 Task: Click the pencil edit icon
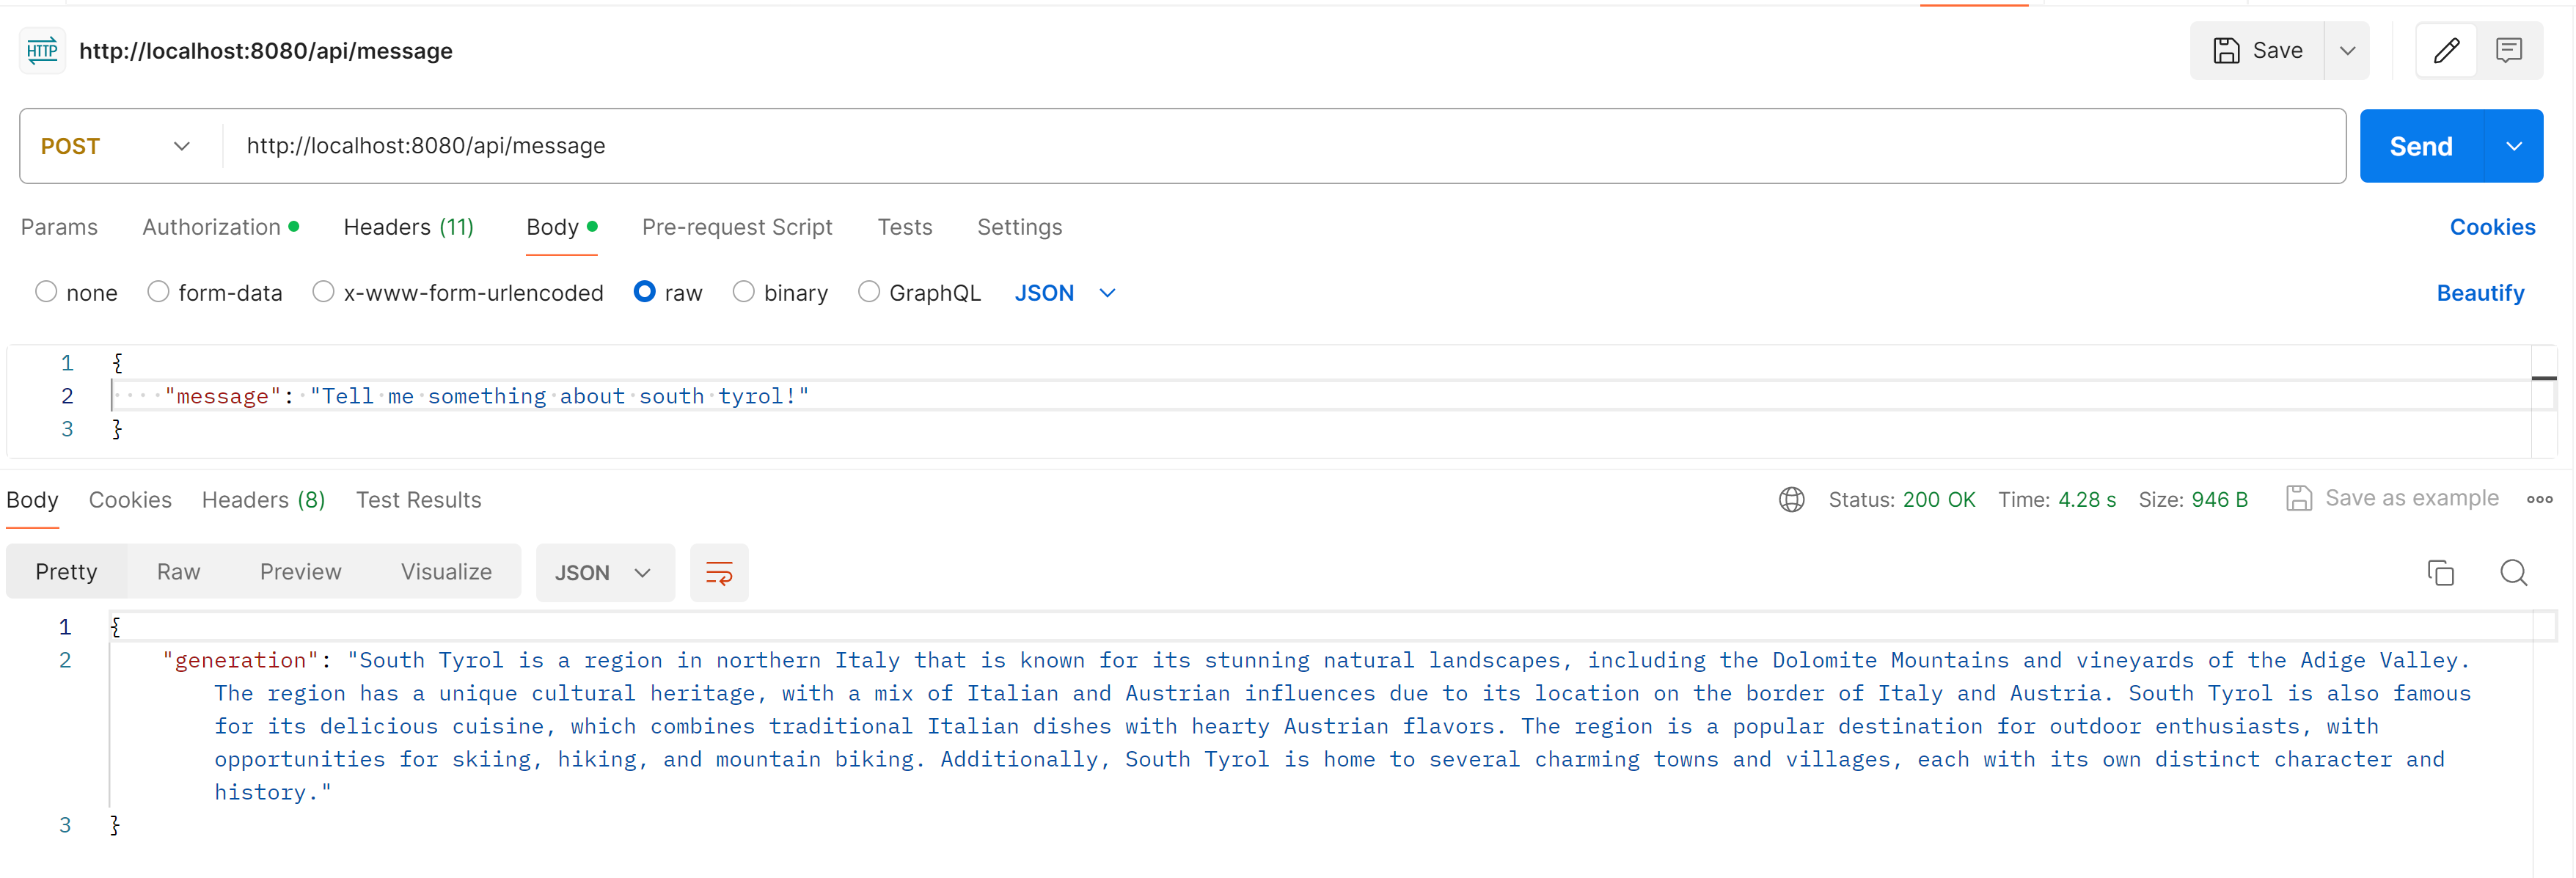2446,51
